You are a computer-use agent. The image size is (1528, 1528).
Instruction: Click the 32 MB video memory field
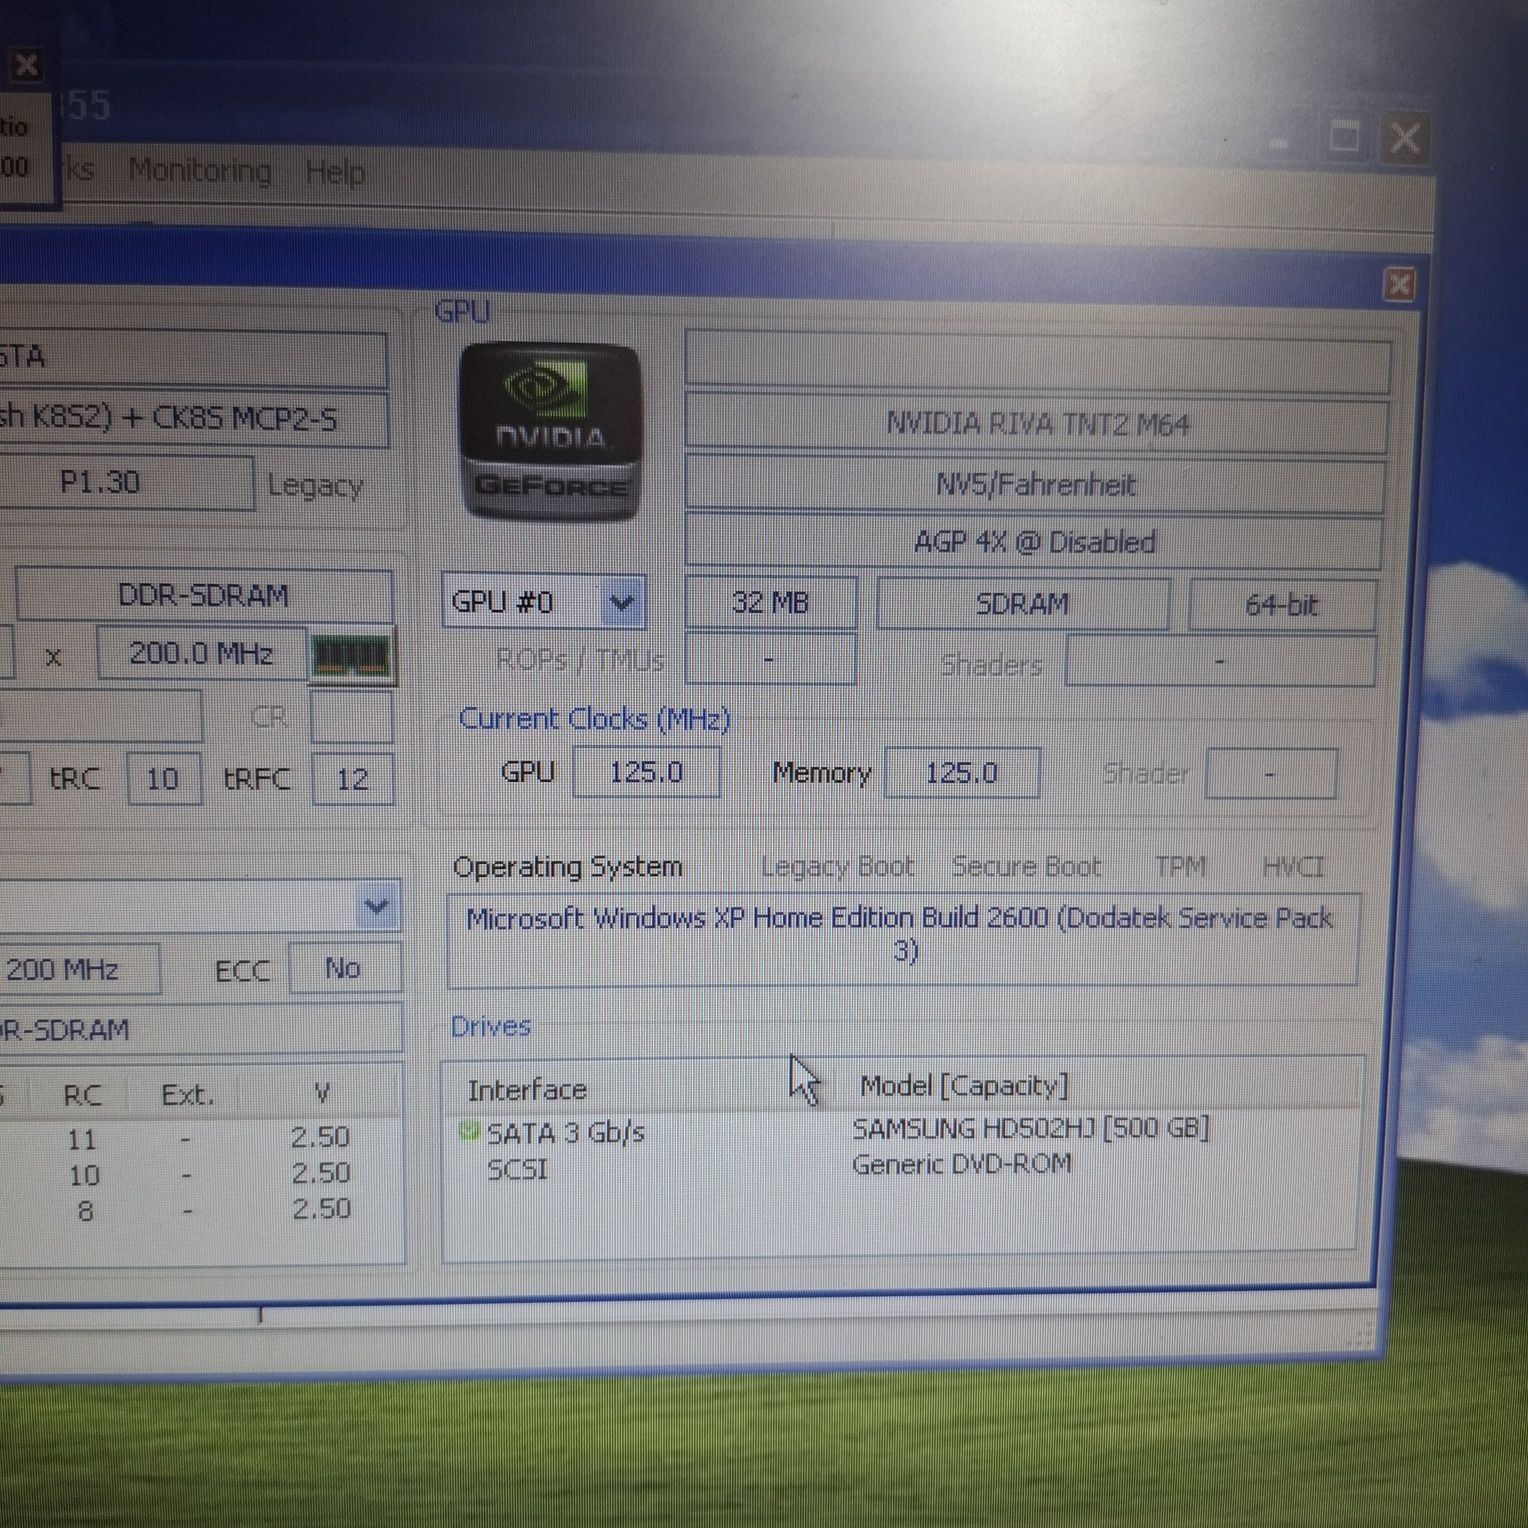coord(770,602)
